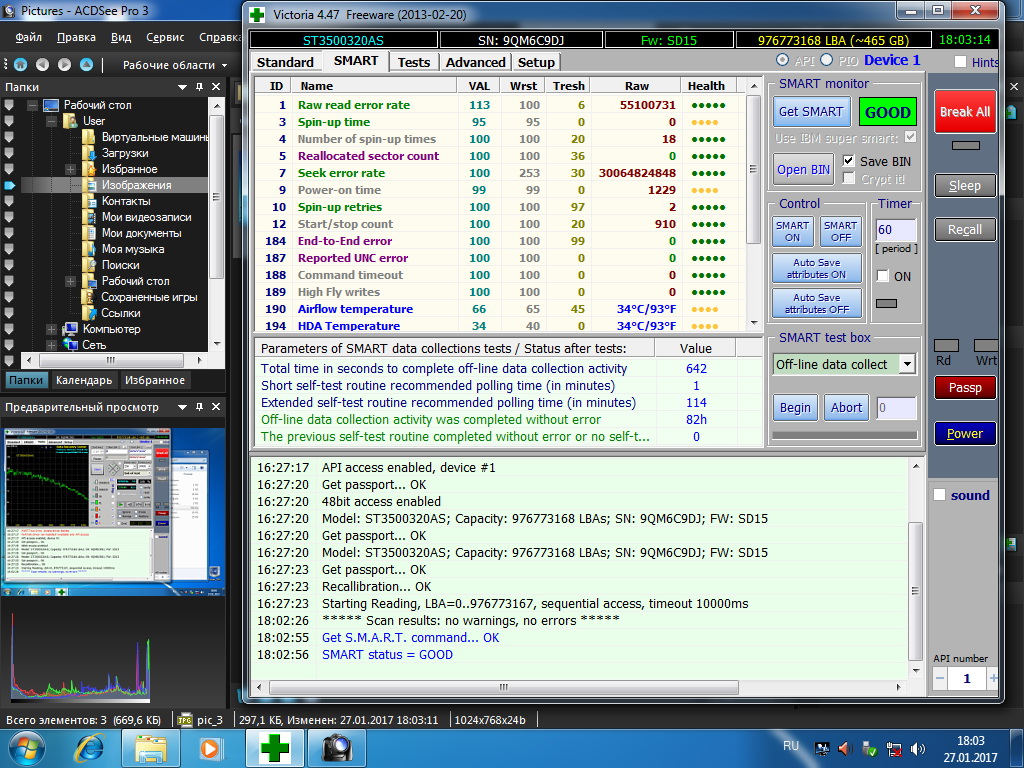Switch to ACDSee camera taskbar button
The height and width of the screenshot is (768, 1024).
(337, 748)
